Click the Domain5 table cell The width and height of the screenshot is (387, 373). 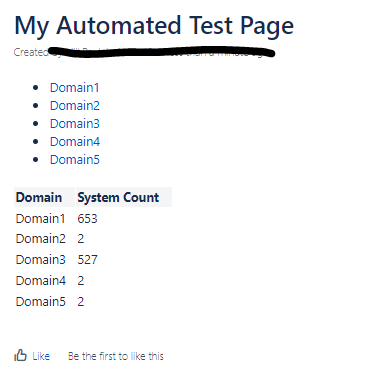click(41, 302)
